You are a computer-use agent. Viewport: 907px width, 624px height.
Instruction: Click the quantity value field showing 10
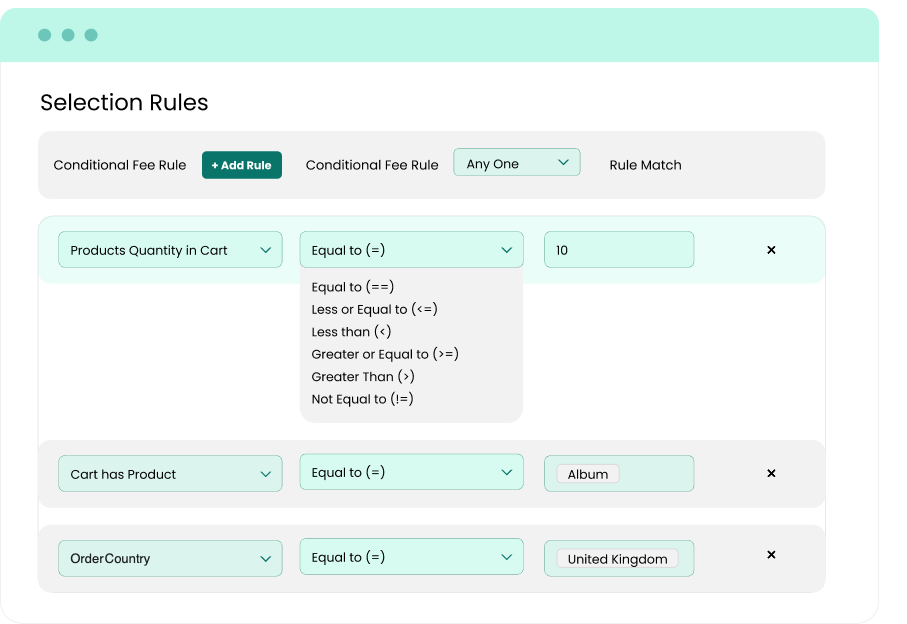pyautogui.click(x=618, y=250)
